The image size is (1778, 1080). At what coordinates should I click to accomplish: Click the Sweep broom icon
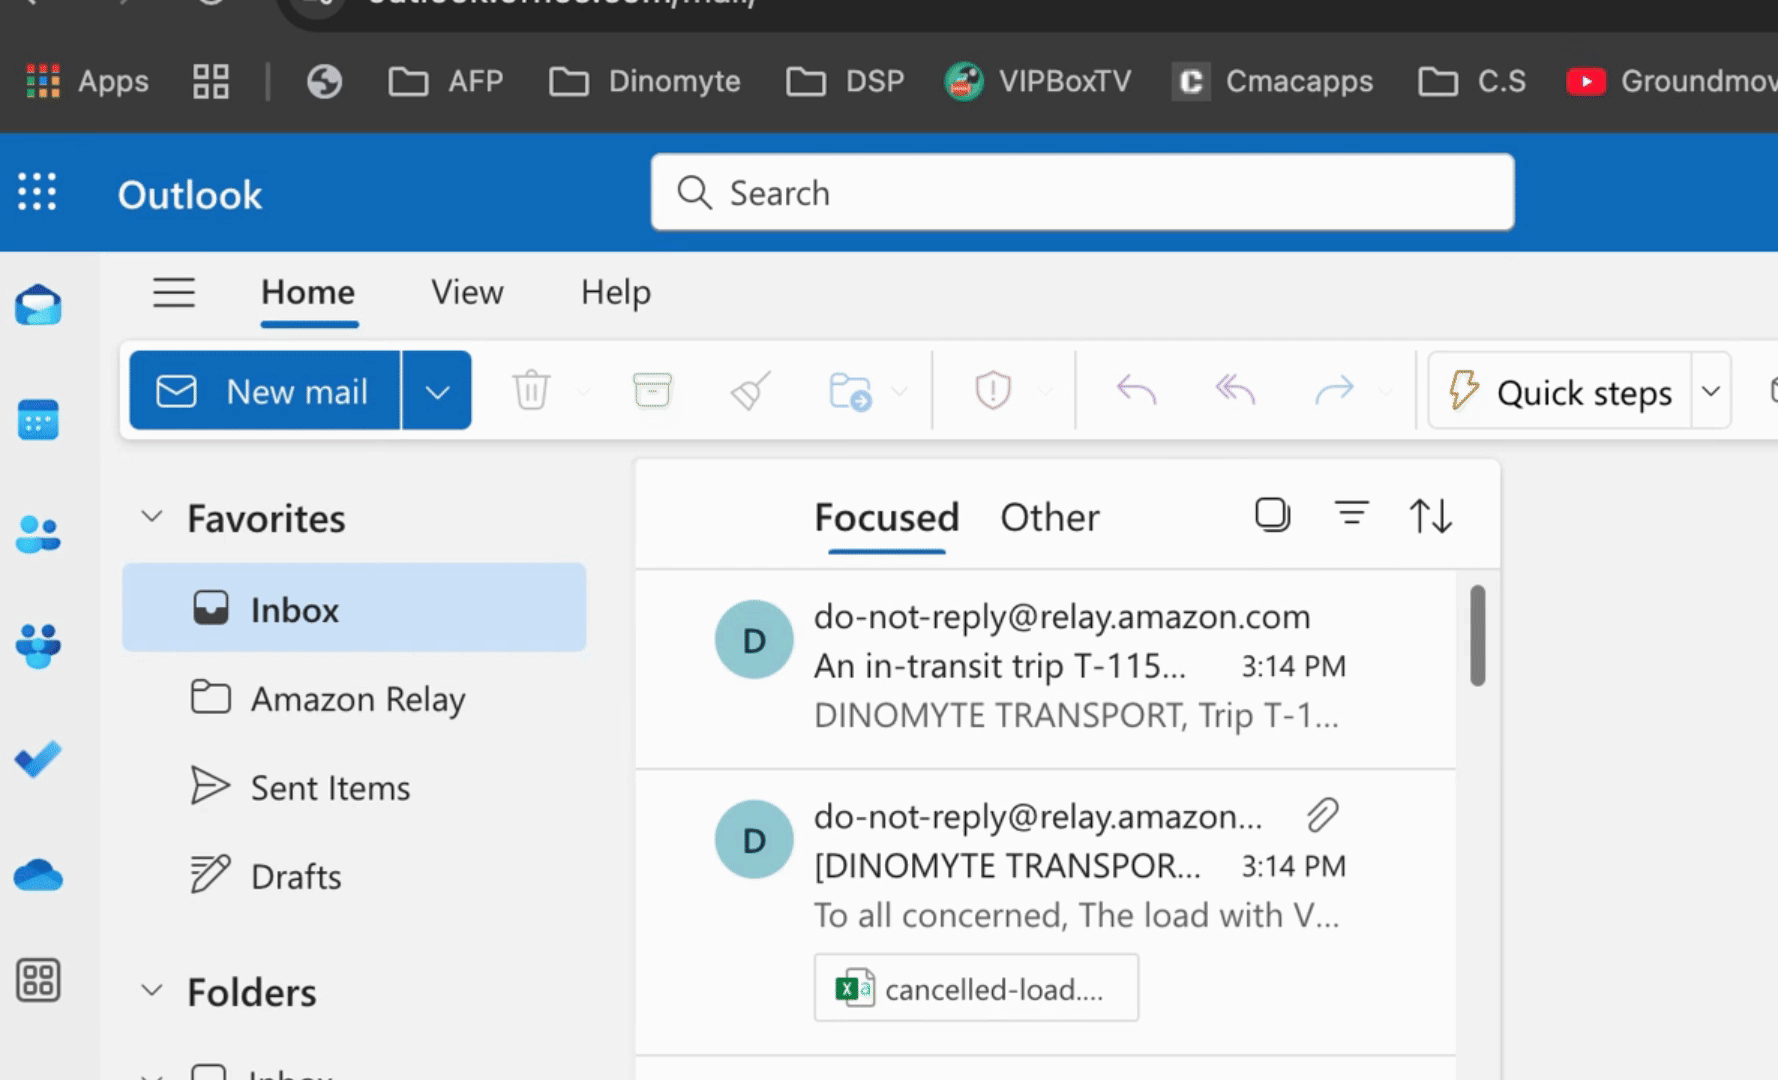click(750, 390)
